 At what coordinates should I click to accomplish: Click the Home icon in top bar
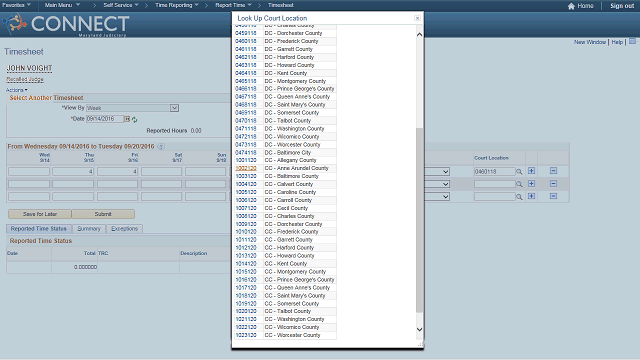point(571,6)
